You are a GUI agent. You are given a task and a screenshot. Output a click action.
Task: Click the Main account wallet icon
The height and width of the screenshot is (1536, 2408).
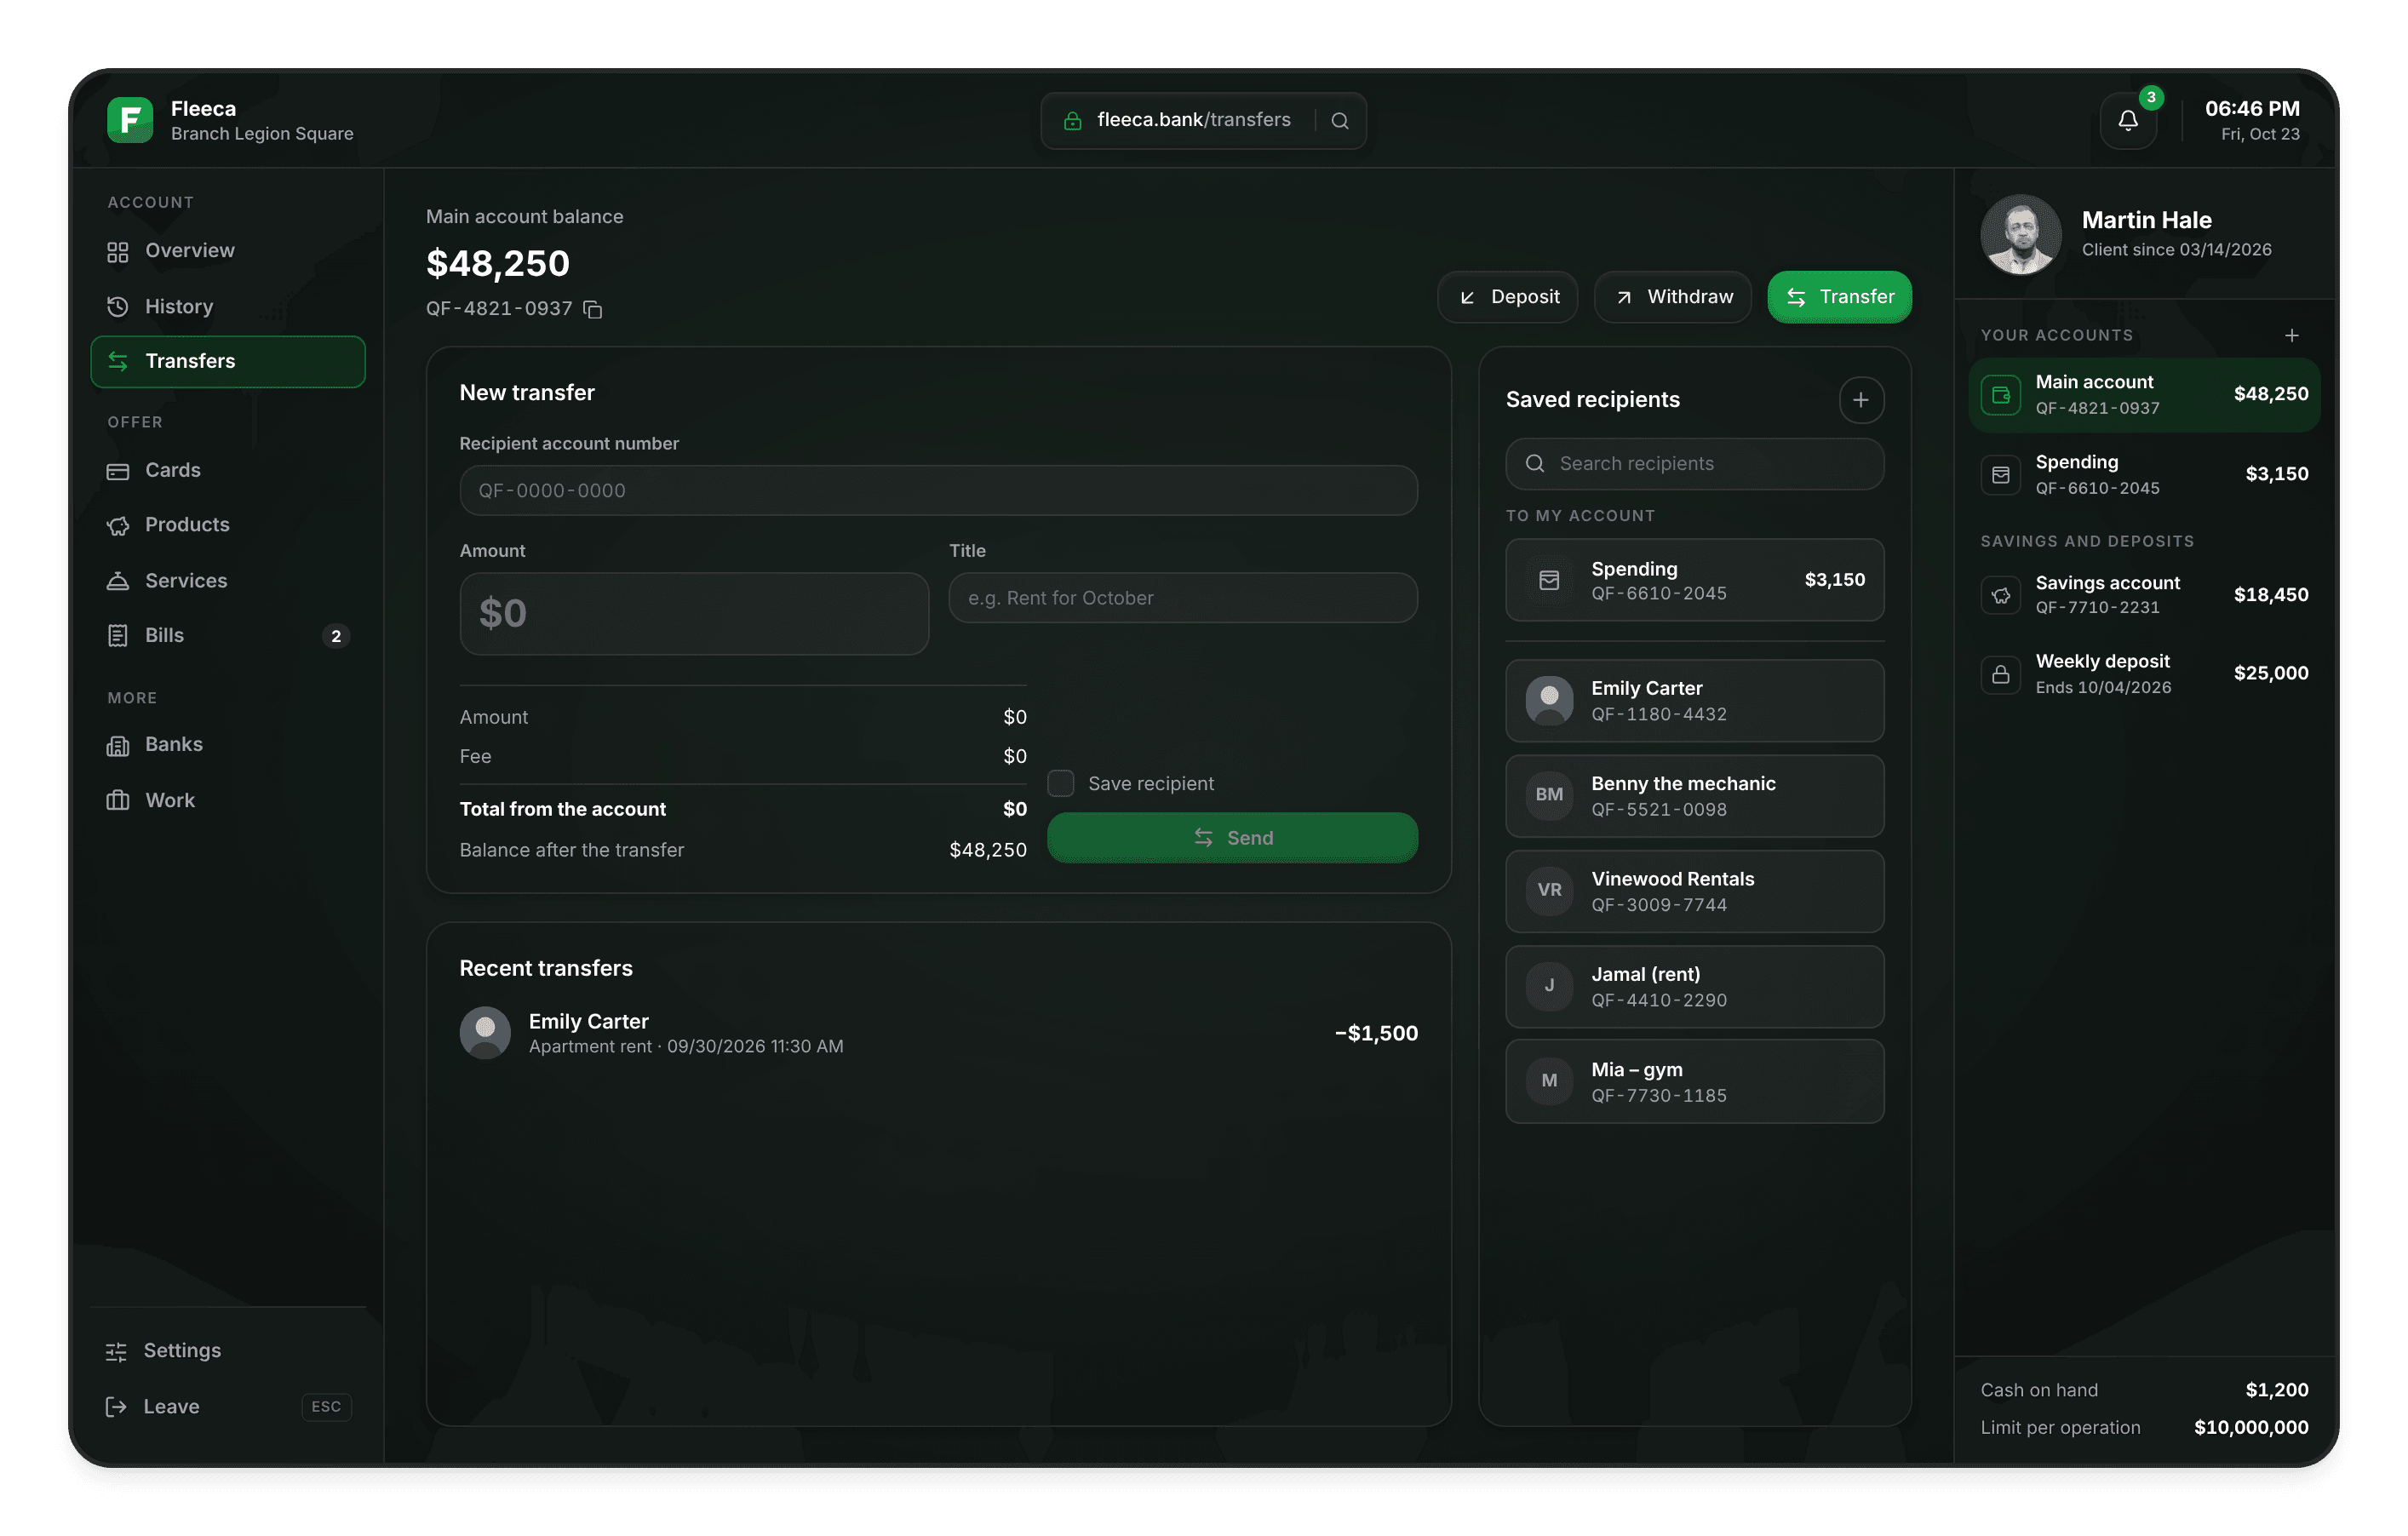[x=2001, y=395]
